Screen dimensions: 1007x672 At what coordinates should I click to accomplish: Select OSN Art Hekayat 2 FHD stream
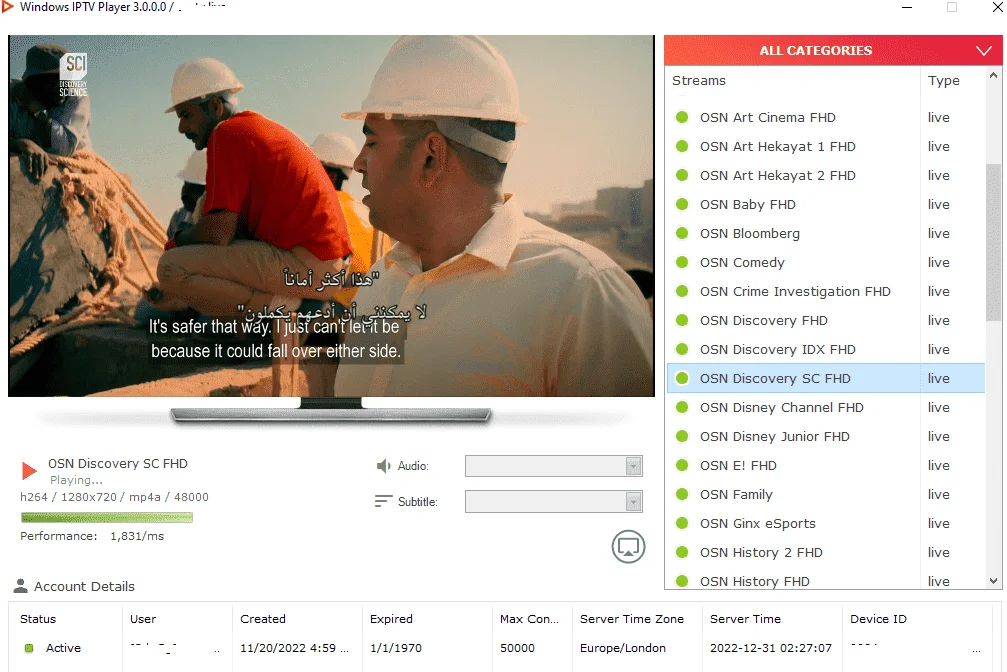pyautogui.click(x=825, y=175)
